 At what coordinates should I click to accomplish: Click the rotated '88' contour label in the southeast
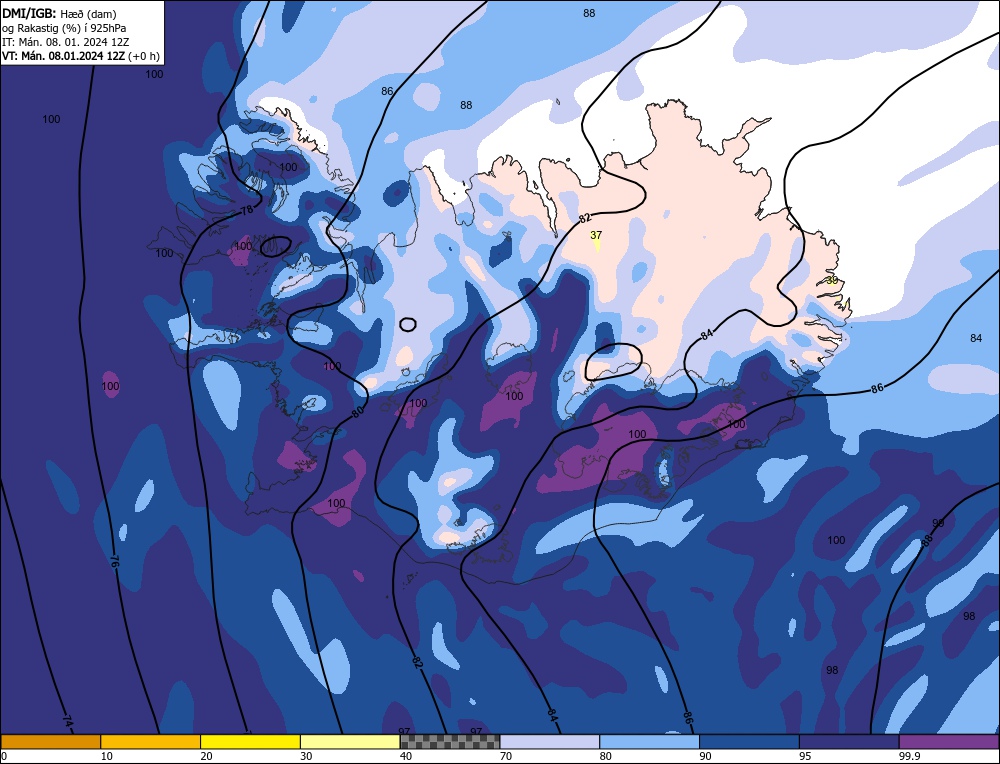927,540
